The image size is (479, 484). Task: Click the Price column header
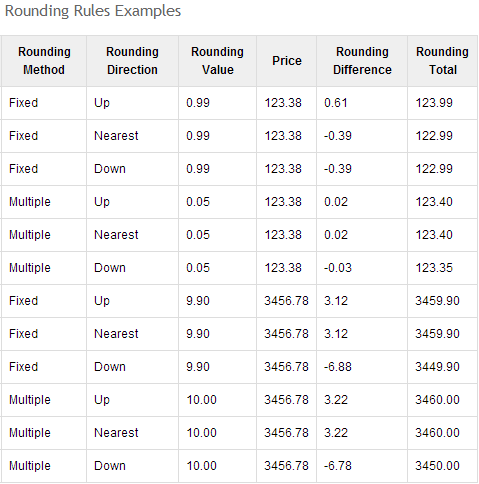click(x=287, y=61)
